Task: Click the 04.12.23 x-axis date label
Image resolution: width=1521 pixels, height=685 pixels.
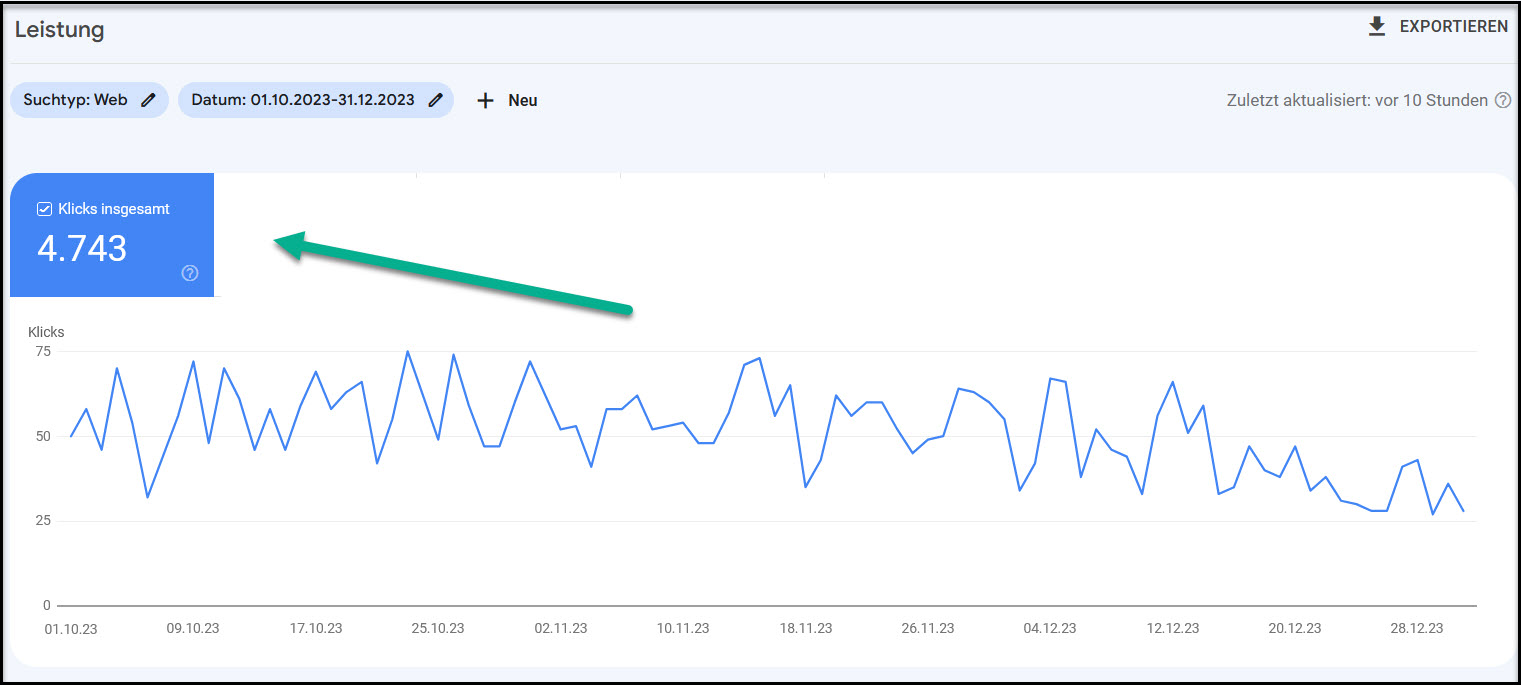Action: (1050, 628)
